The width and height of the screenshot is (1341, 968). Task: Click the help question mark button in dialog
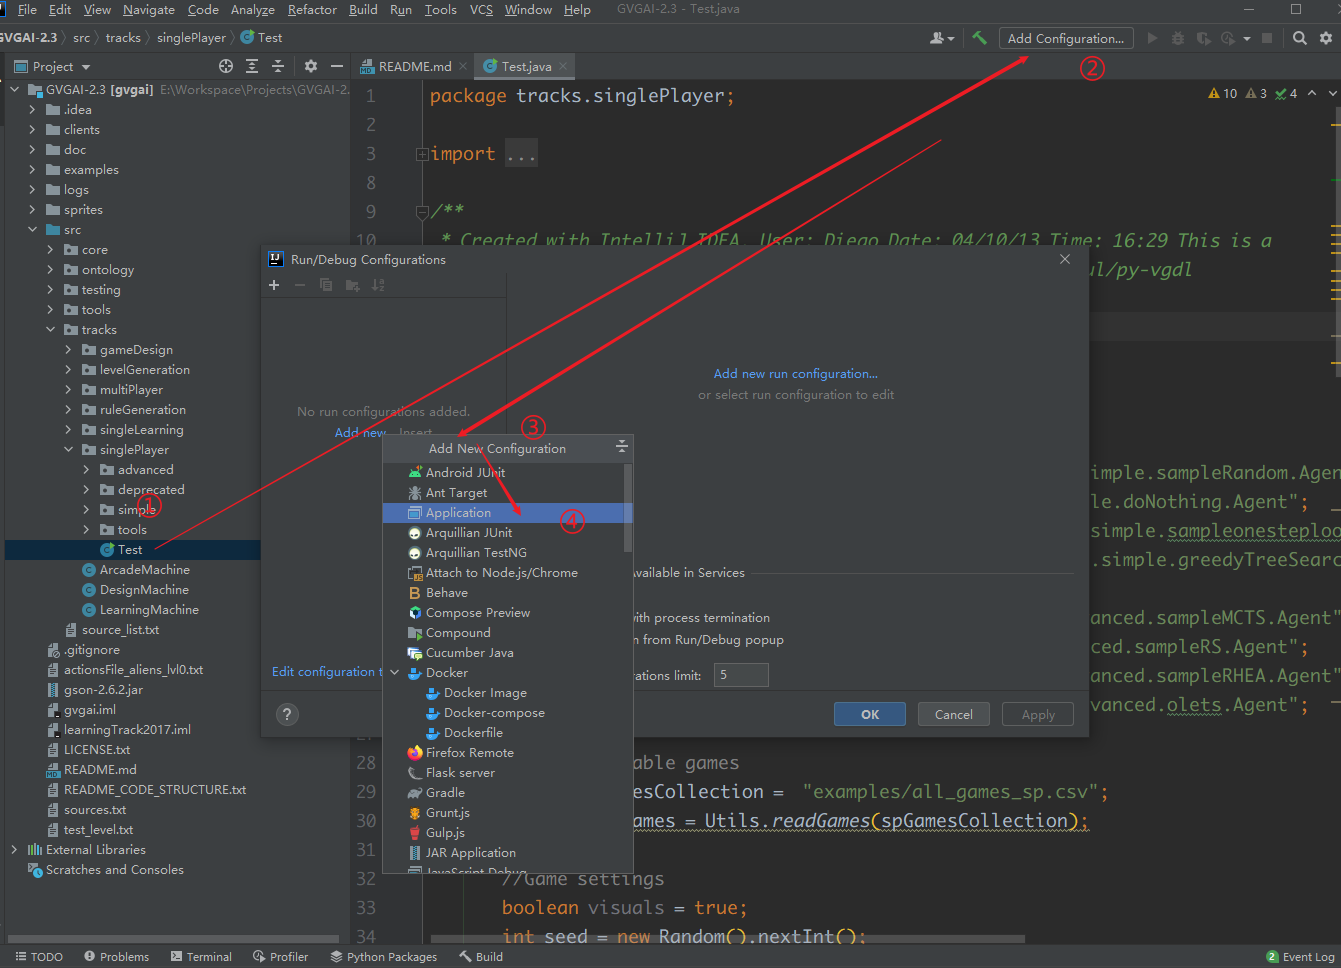point(287,714)
